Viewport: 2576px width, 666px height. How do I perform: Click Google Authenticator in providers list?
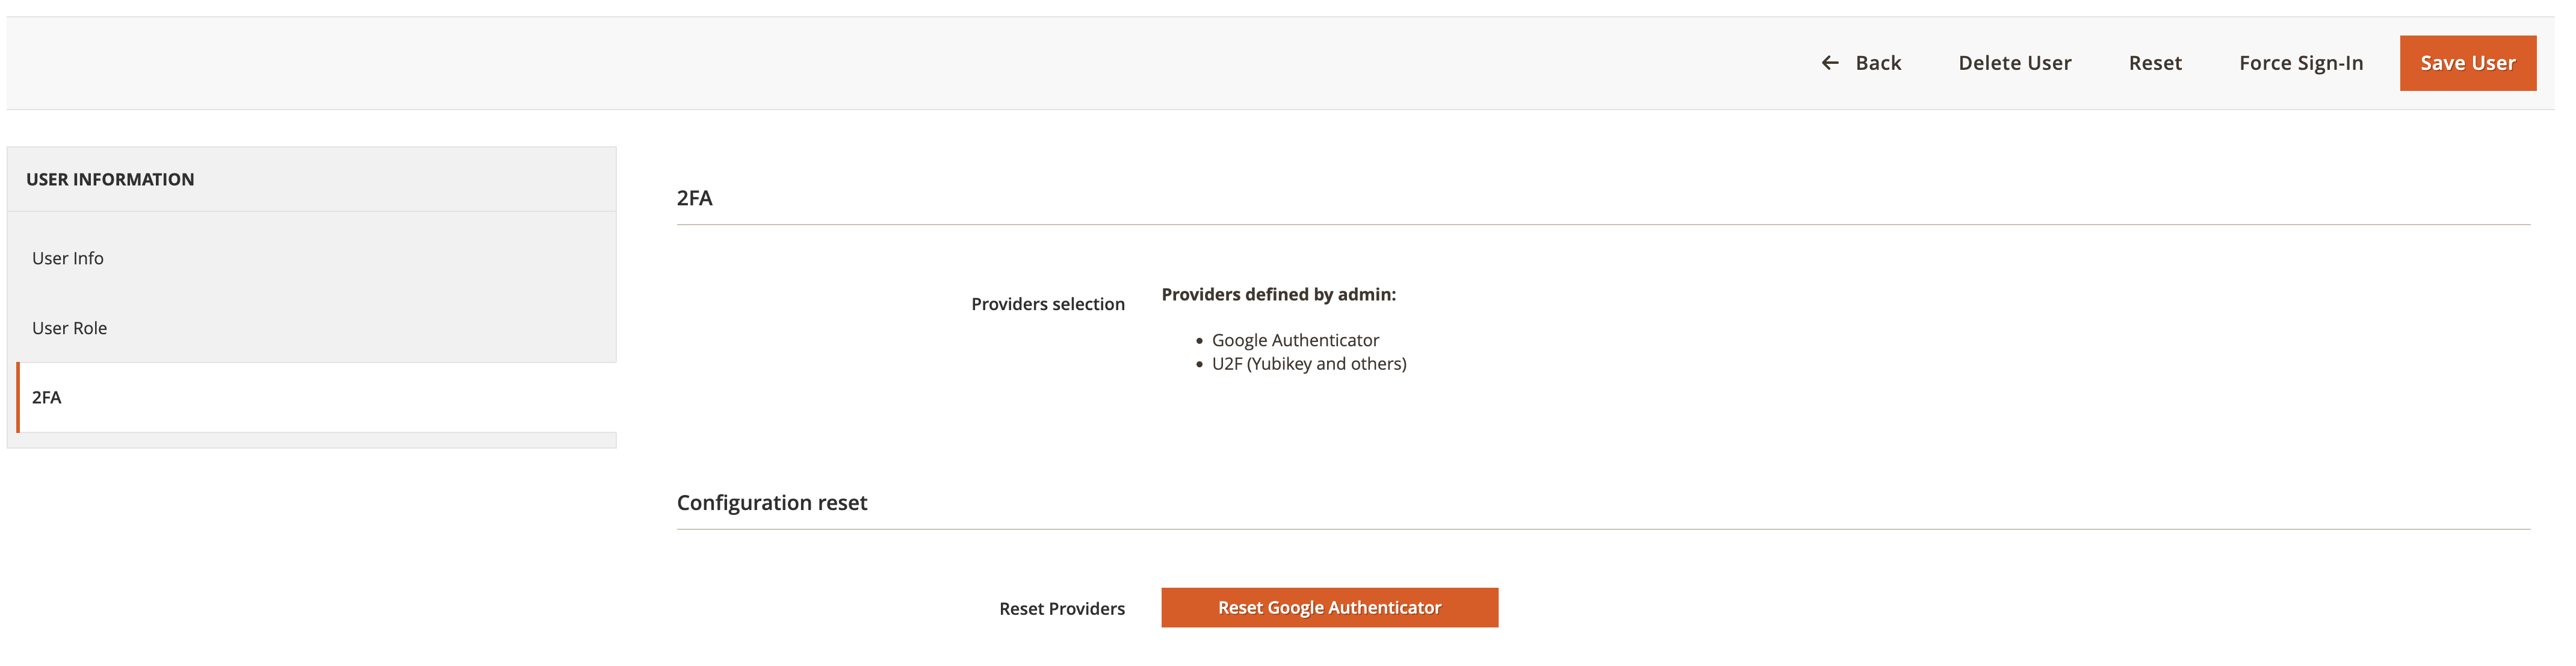pyautogui.click(x=1294, y=341)
